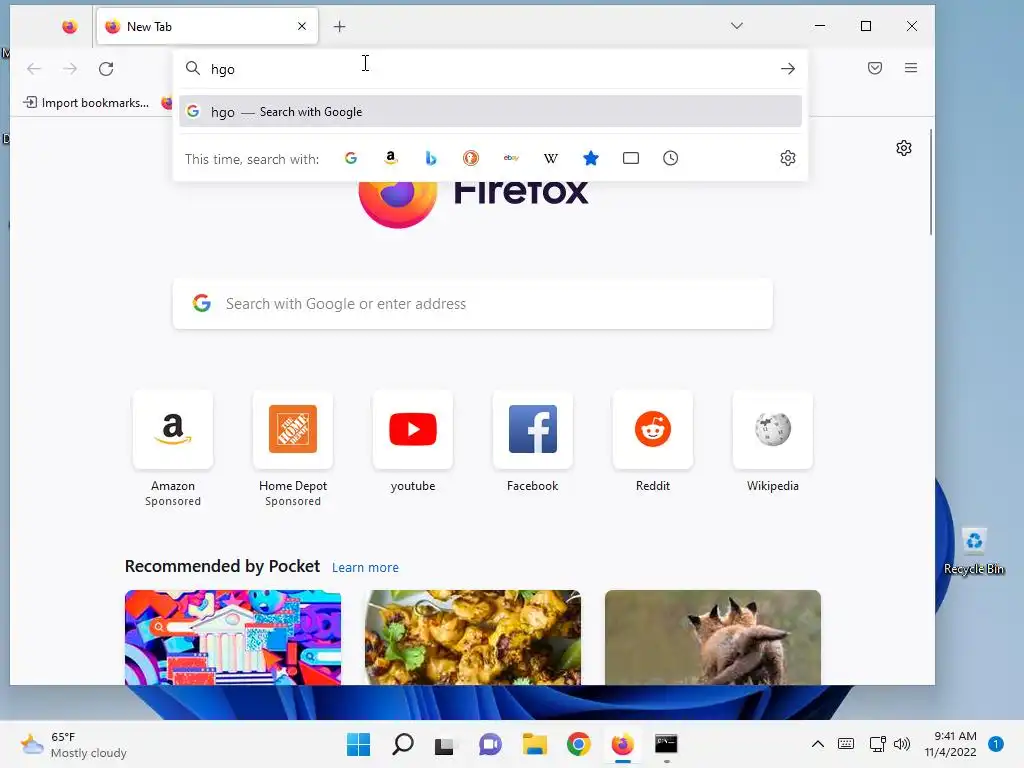Open network settings tray icon
The width and height of the screenshot is (1024, 768).
878,744
